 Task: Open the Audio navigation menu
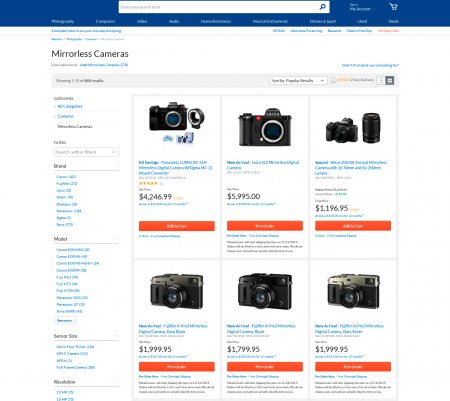(x=174, y=21)
